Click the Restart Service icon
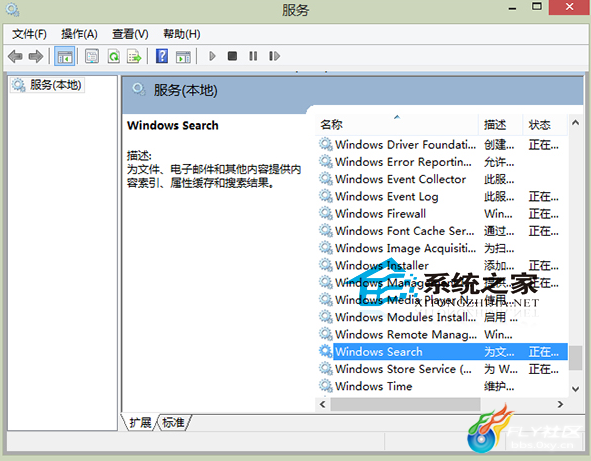Image resolution: width=591 pixels, height=461 pixels. click(274, 56)
